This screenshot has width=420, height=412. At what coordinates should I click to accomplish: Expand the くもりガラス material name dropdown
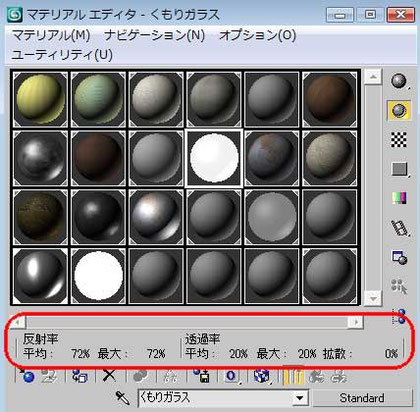click(x=300, y=398)
